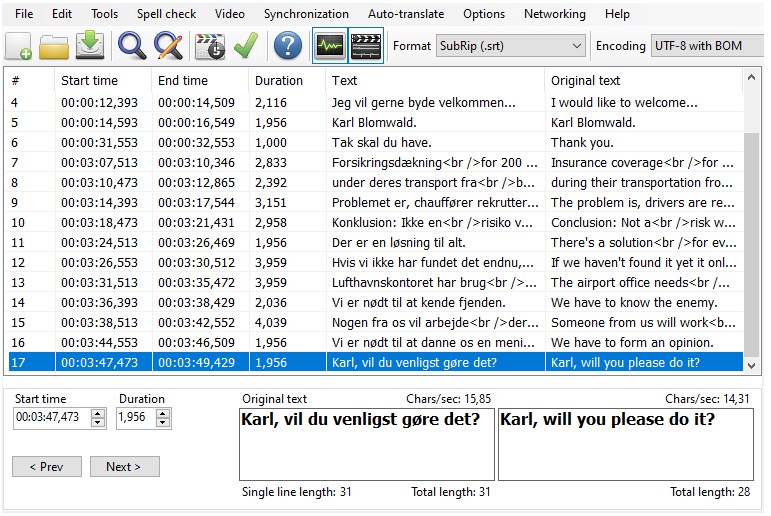The height and width of the screenshot is (516, 771).
Task: Click the End time column header
Action: (x=200, y=80)
